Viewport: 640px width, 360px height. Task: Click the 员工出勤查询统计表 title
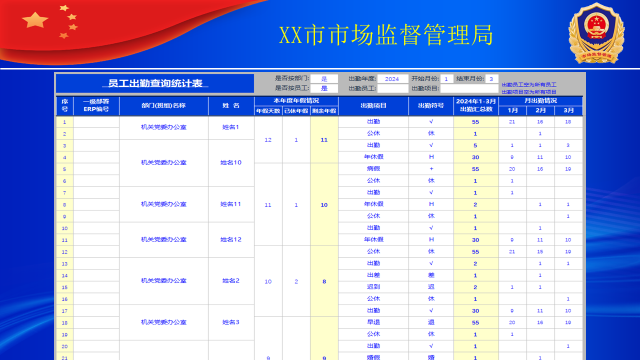(x=155, y=83)
